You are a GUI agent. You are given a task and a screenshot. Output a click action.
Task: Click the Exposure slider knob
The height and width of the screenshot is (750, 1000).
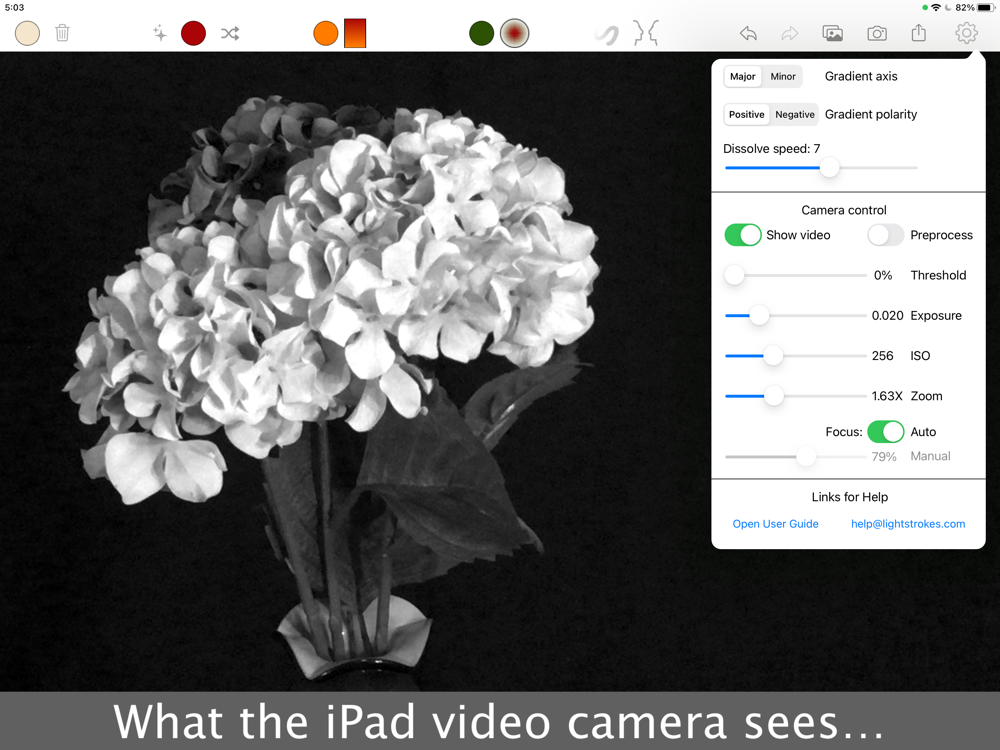[x=759, y=315]
